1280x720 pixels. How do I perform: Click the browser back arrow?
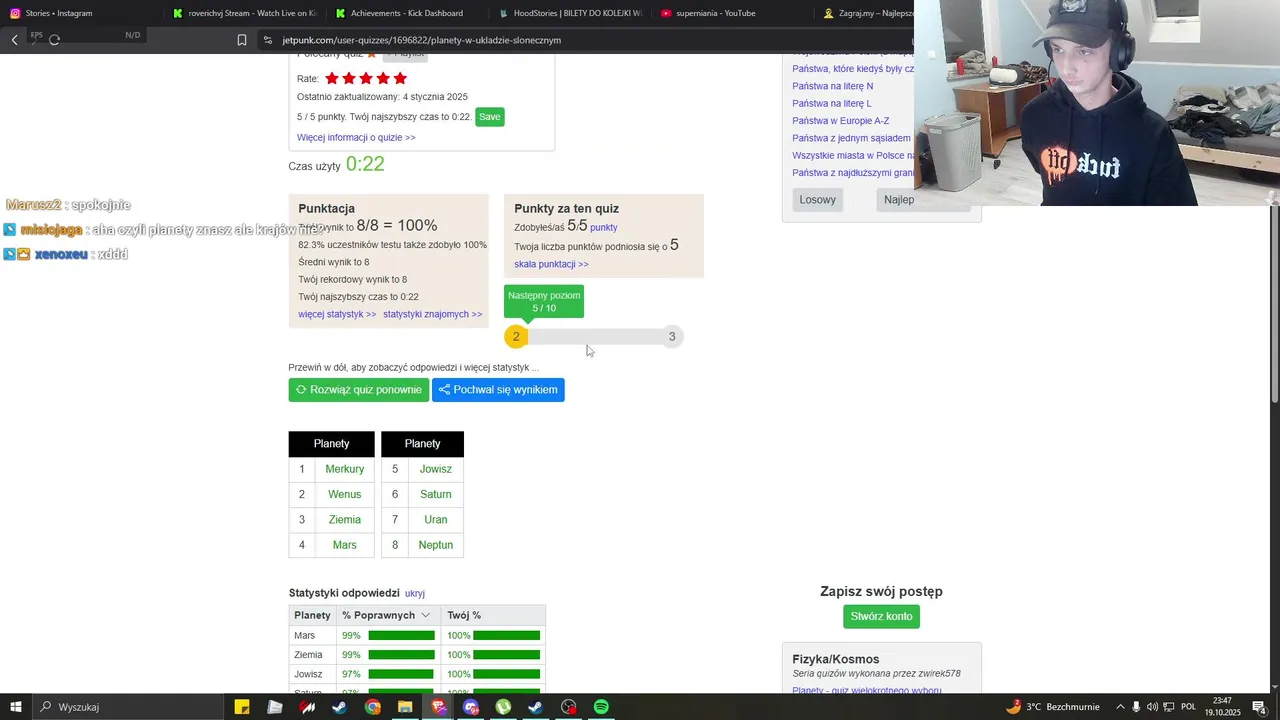point(14,40)
